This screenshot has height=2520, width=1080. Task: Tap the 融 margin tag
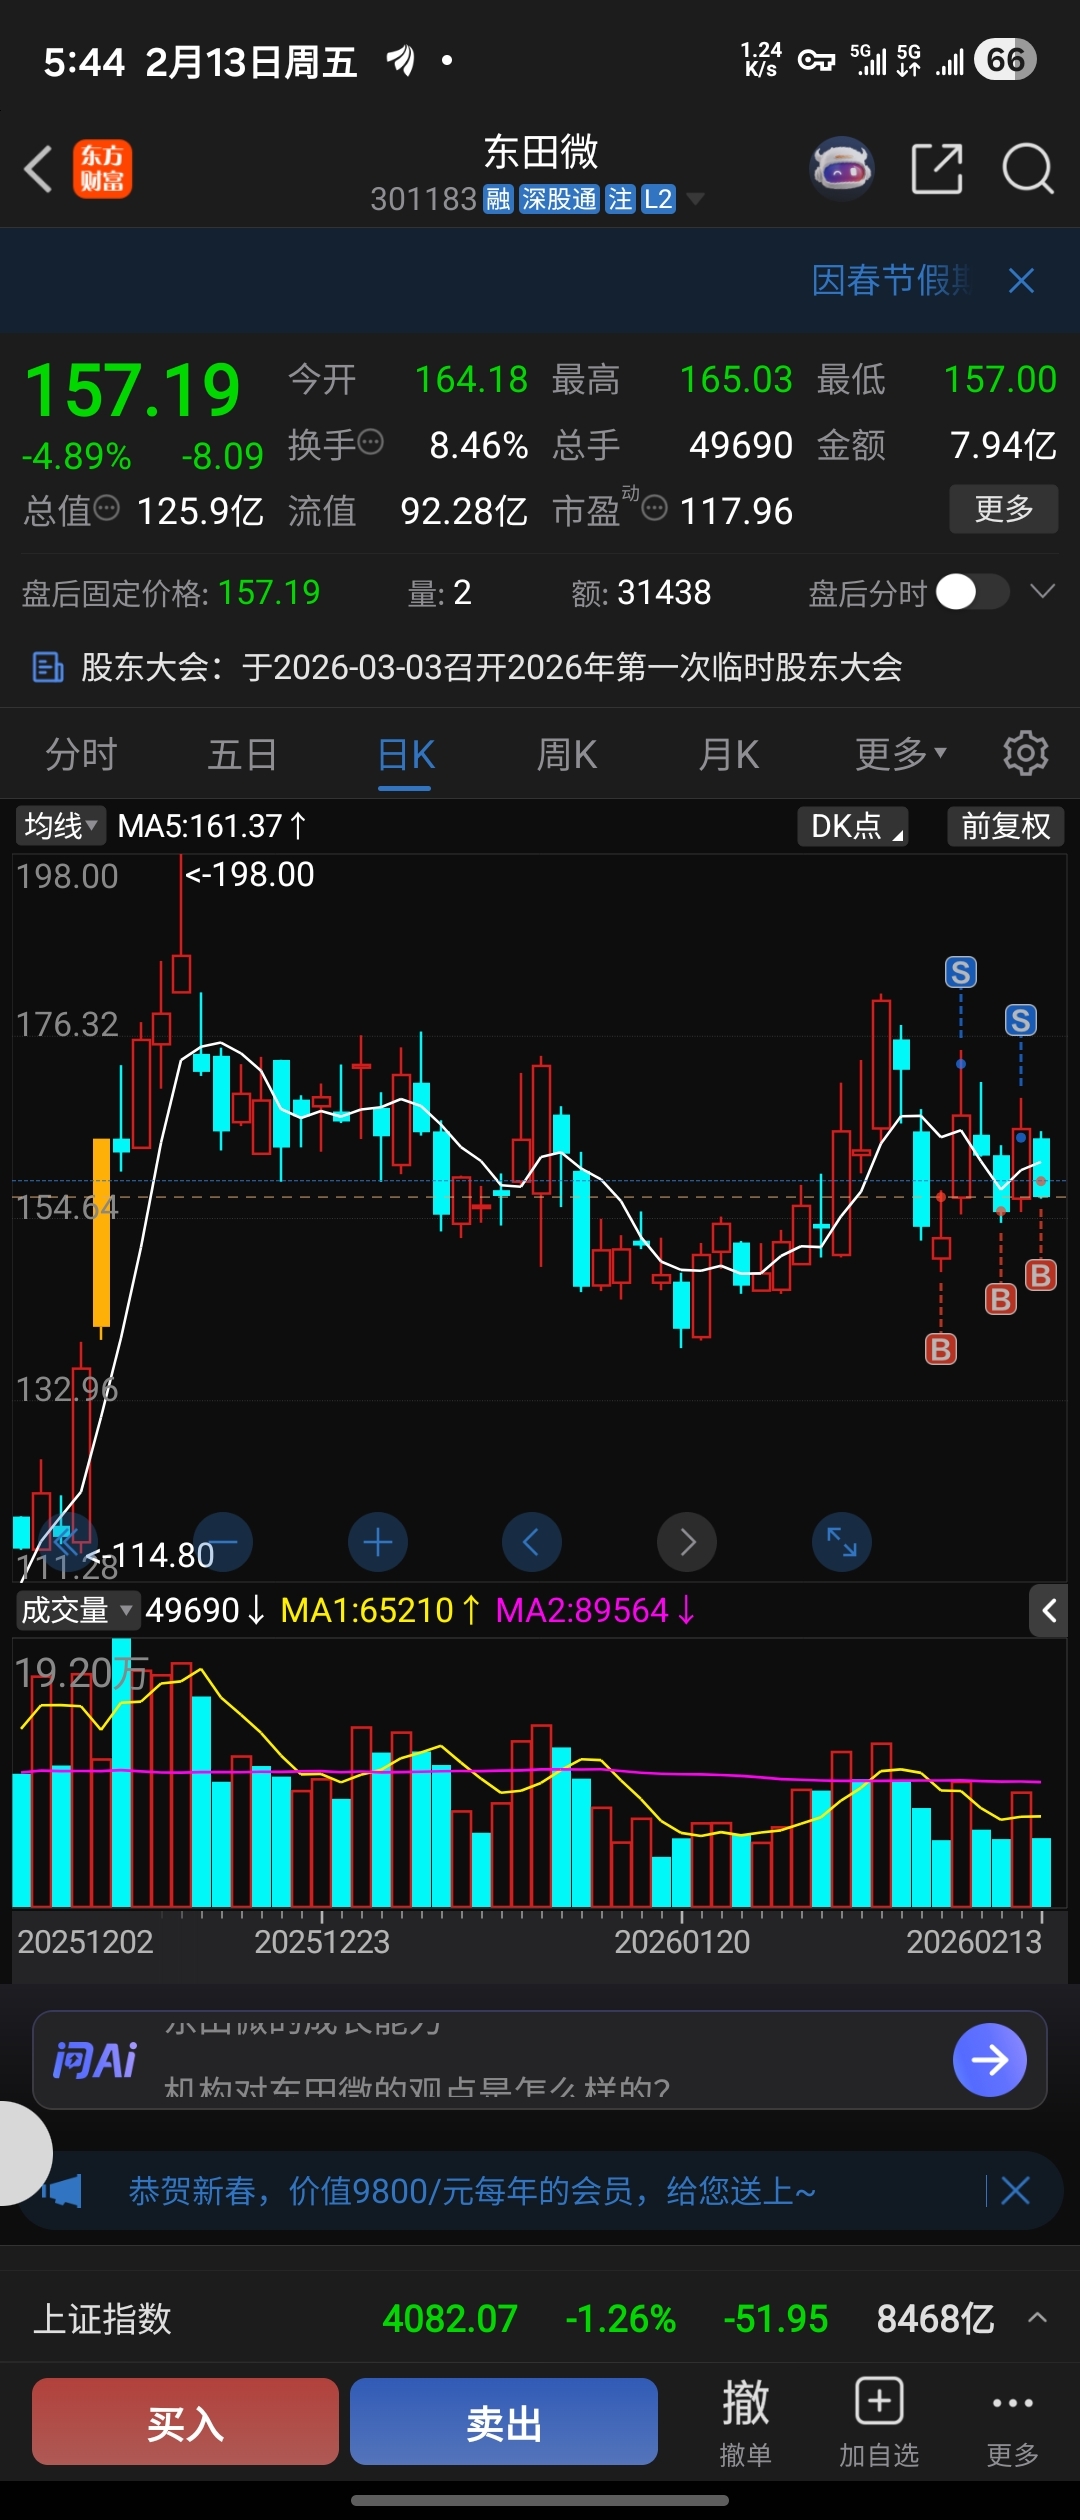pyautogui.click(x=498, y=199)
